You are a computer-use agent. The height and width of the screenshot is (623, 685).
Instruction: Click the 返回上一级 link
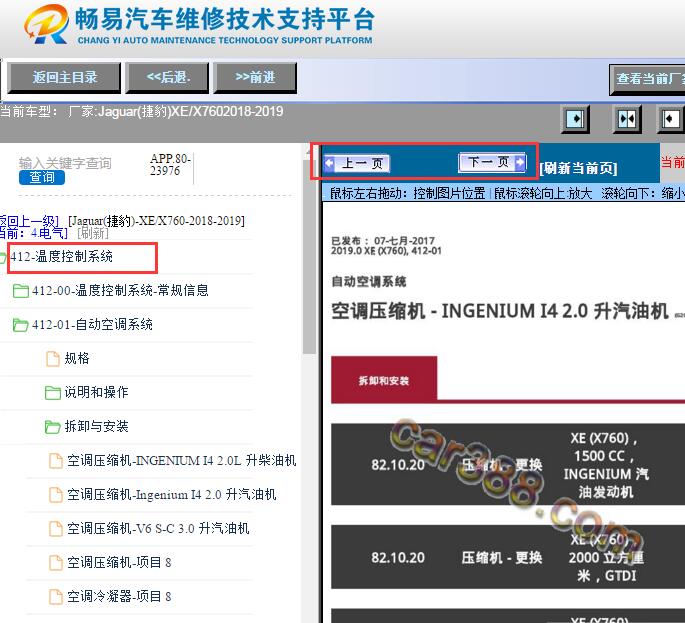29,221
